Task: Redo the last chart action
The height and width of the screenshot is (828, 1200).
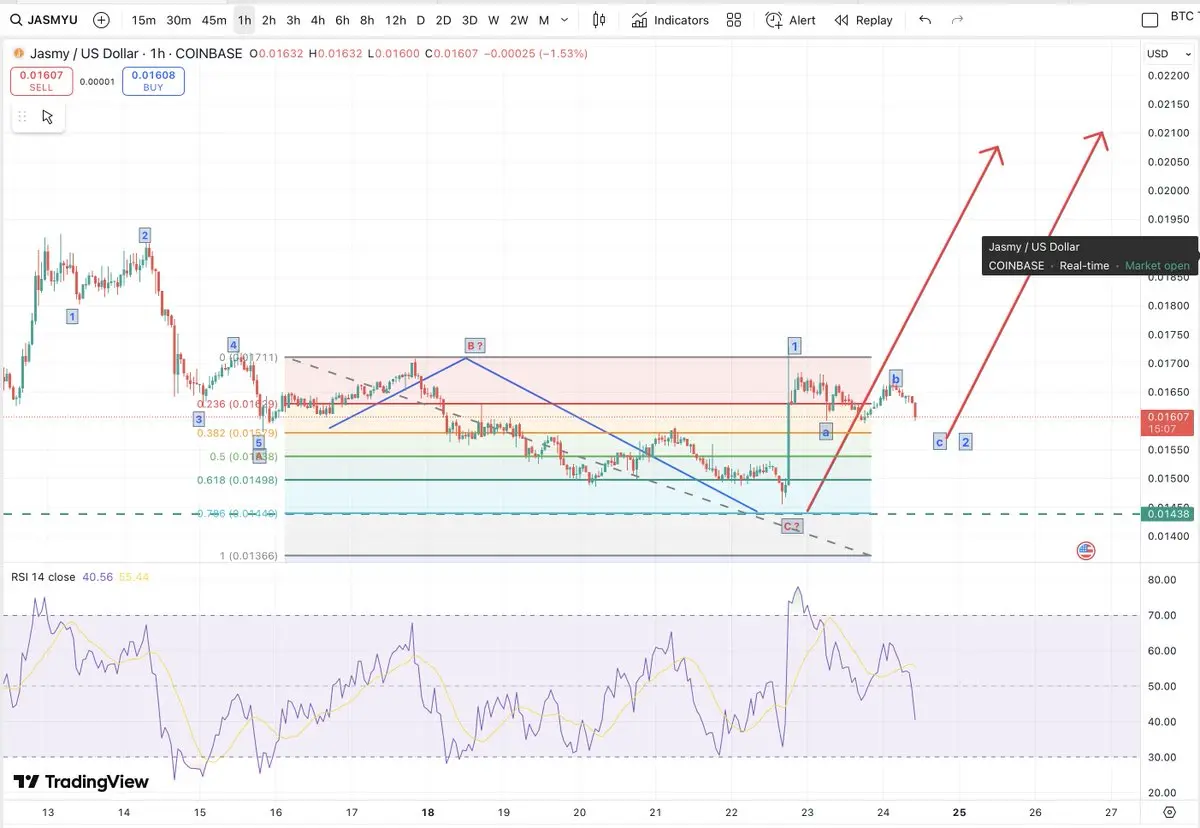Action: point(958,20)
